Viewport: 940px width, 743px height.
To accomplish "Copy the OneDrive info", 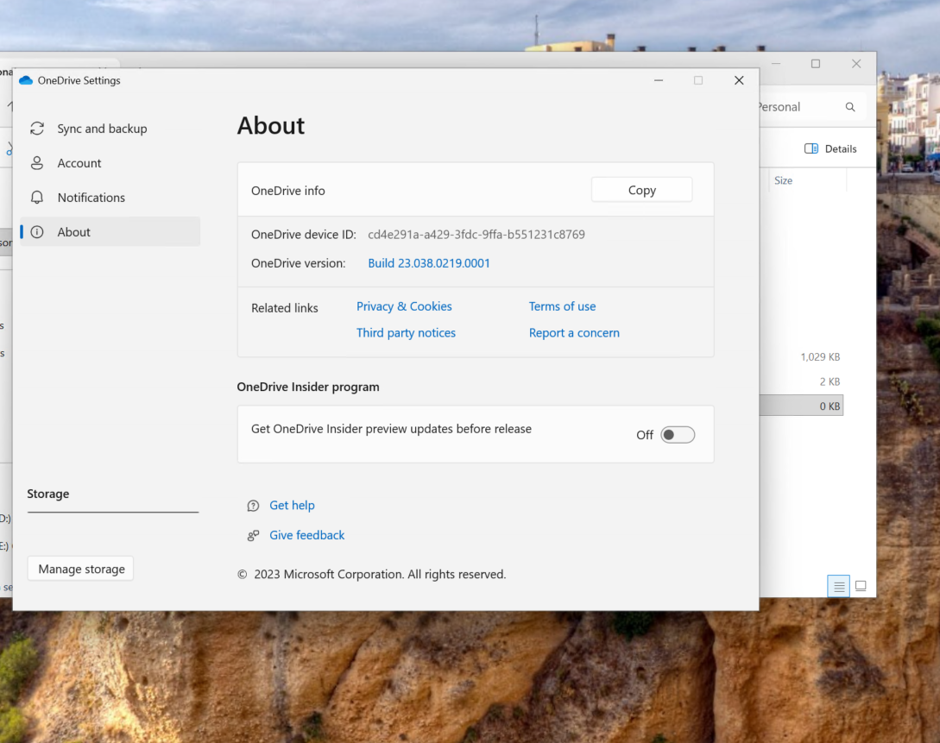I will pyautogui.click(x=641, y=190).
